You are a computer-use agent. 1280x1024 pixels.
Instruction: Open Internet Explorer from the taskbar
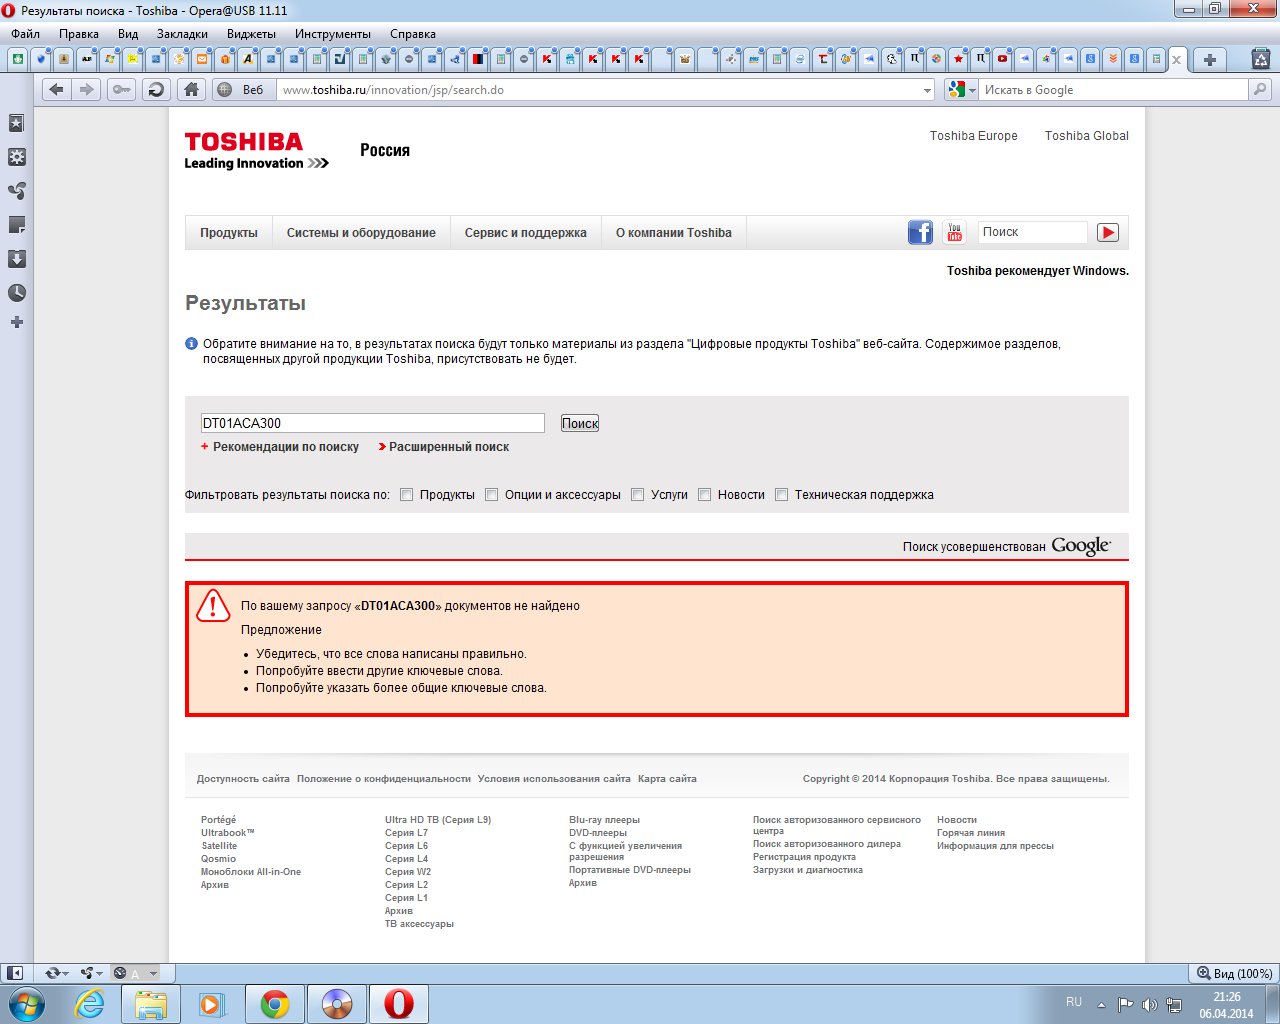[x=90, y=1004]
